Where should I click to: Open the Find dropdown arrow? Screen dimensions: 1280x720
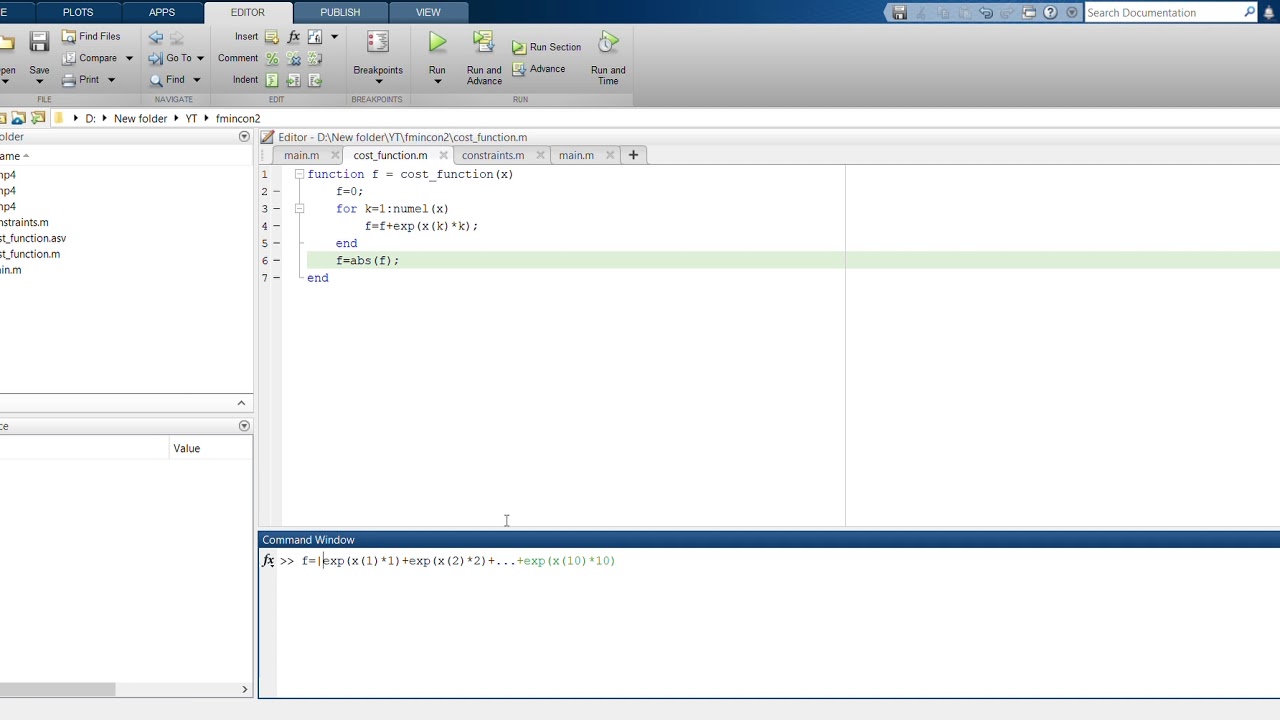196,80
